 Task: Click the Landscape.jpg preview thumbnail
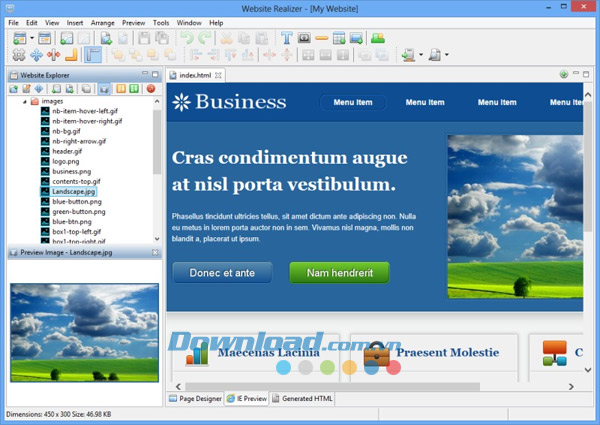(x=85, y=333)
